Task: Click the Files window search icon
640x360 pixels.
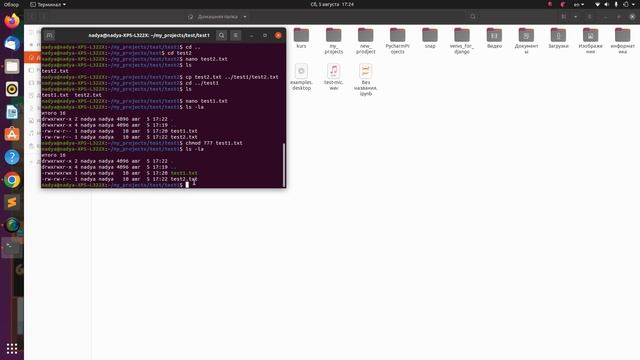Action: (x=473, y=17)
